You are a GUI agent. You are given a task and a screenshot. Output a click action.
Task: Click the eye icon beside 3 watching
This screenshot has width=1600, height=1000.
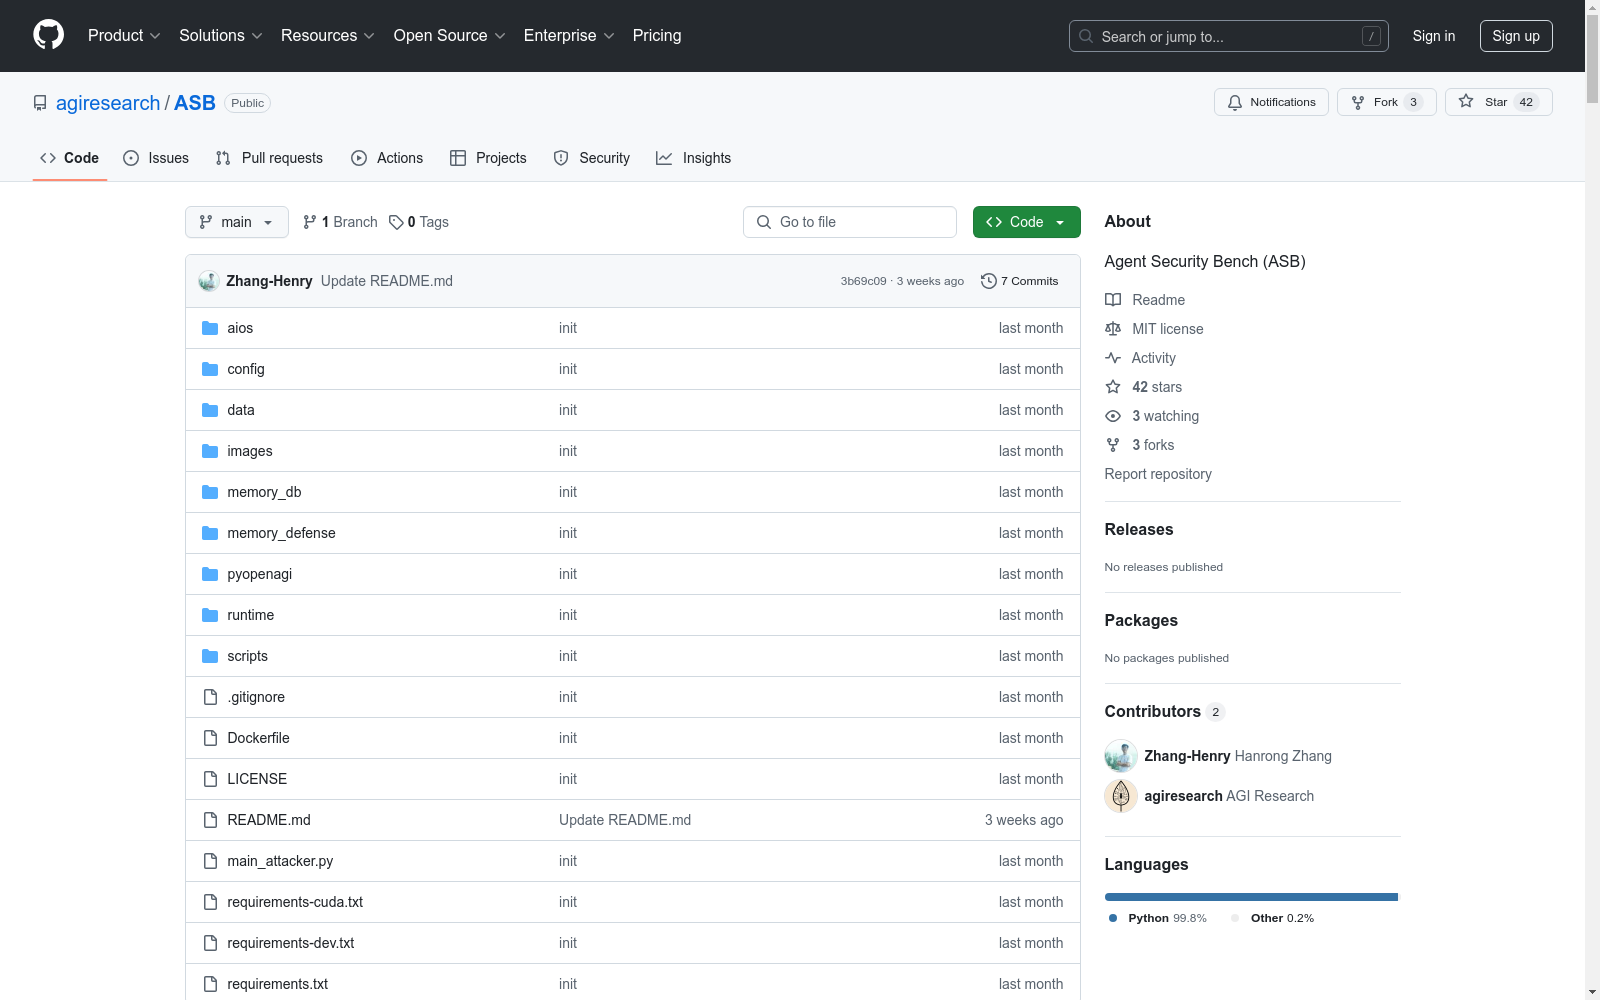[x=1113, y=416]
